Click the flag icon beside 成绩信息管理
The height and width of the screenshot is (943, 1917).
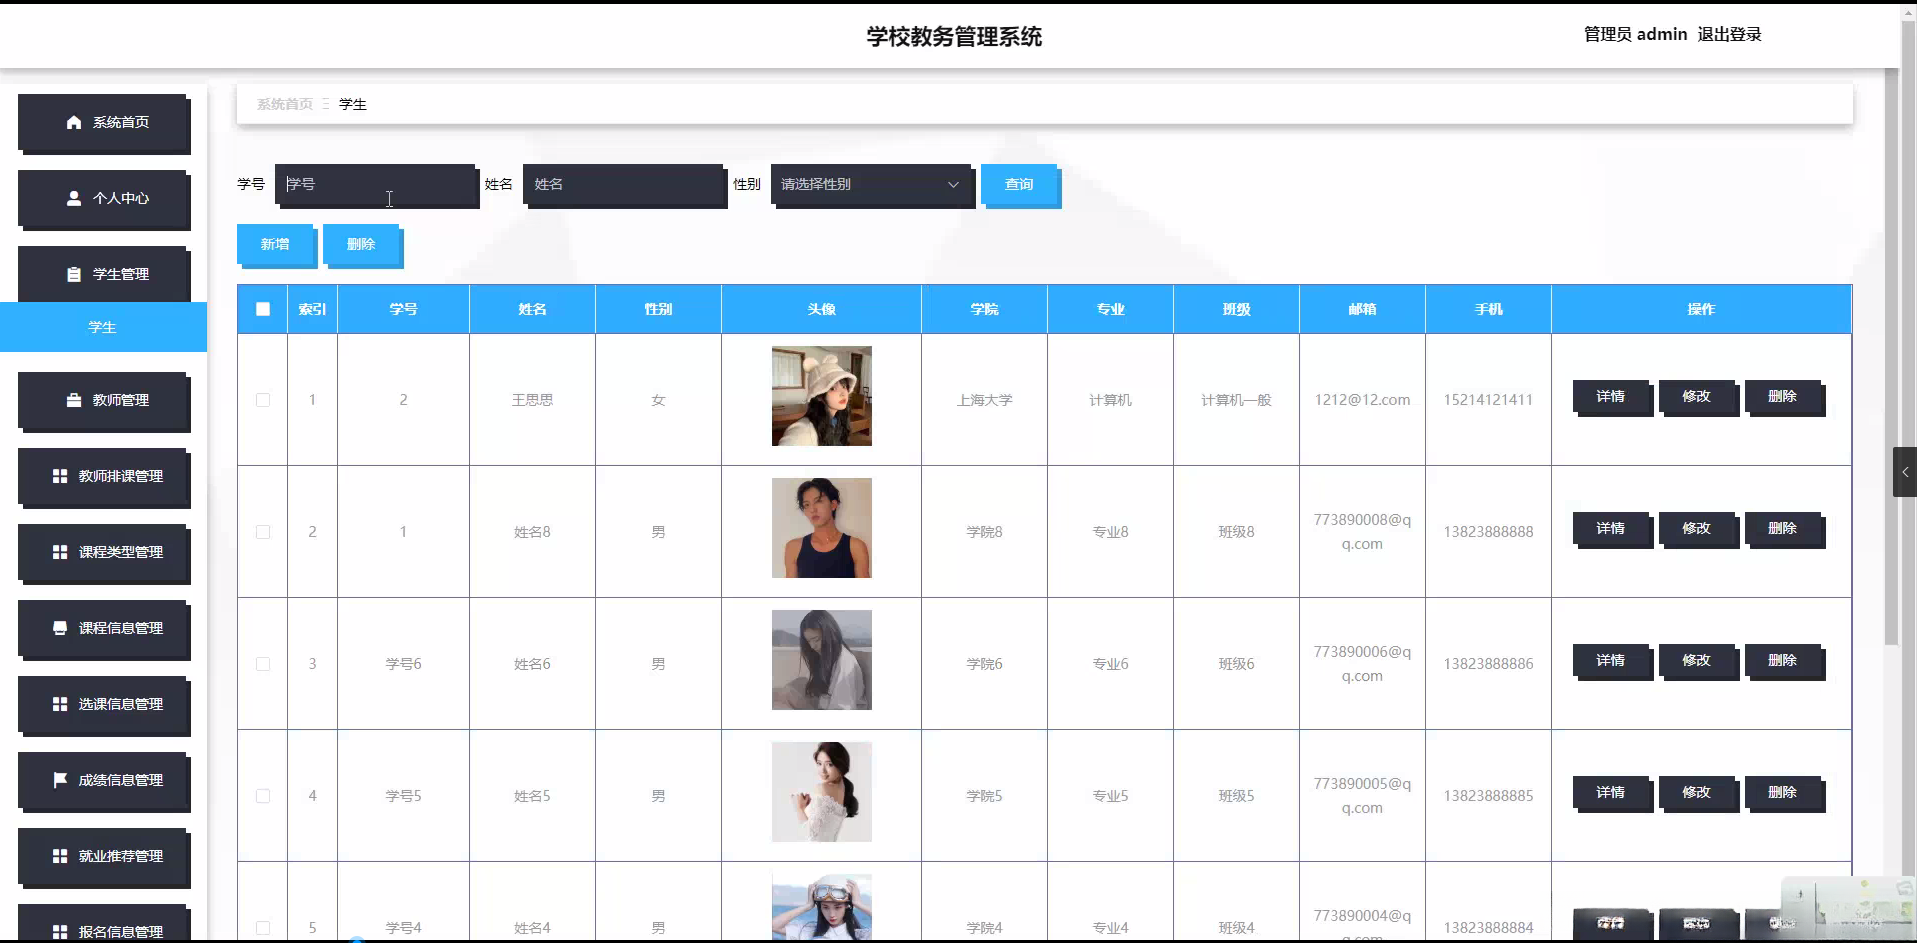click(x=60, y=780)
